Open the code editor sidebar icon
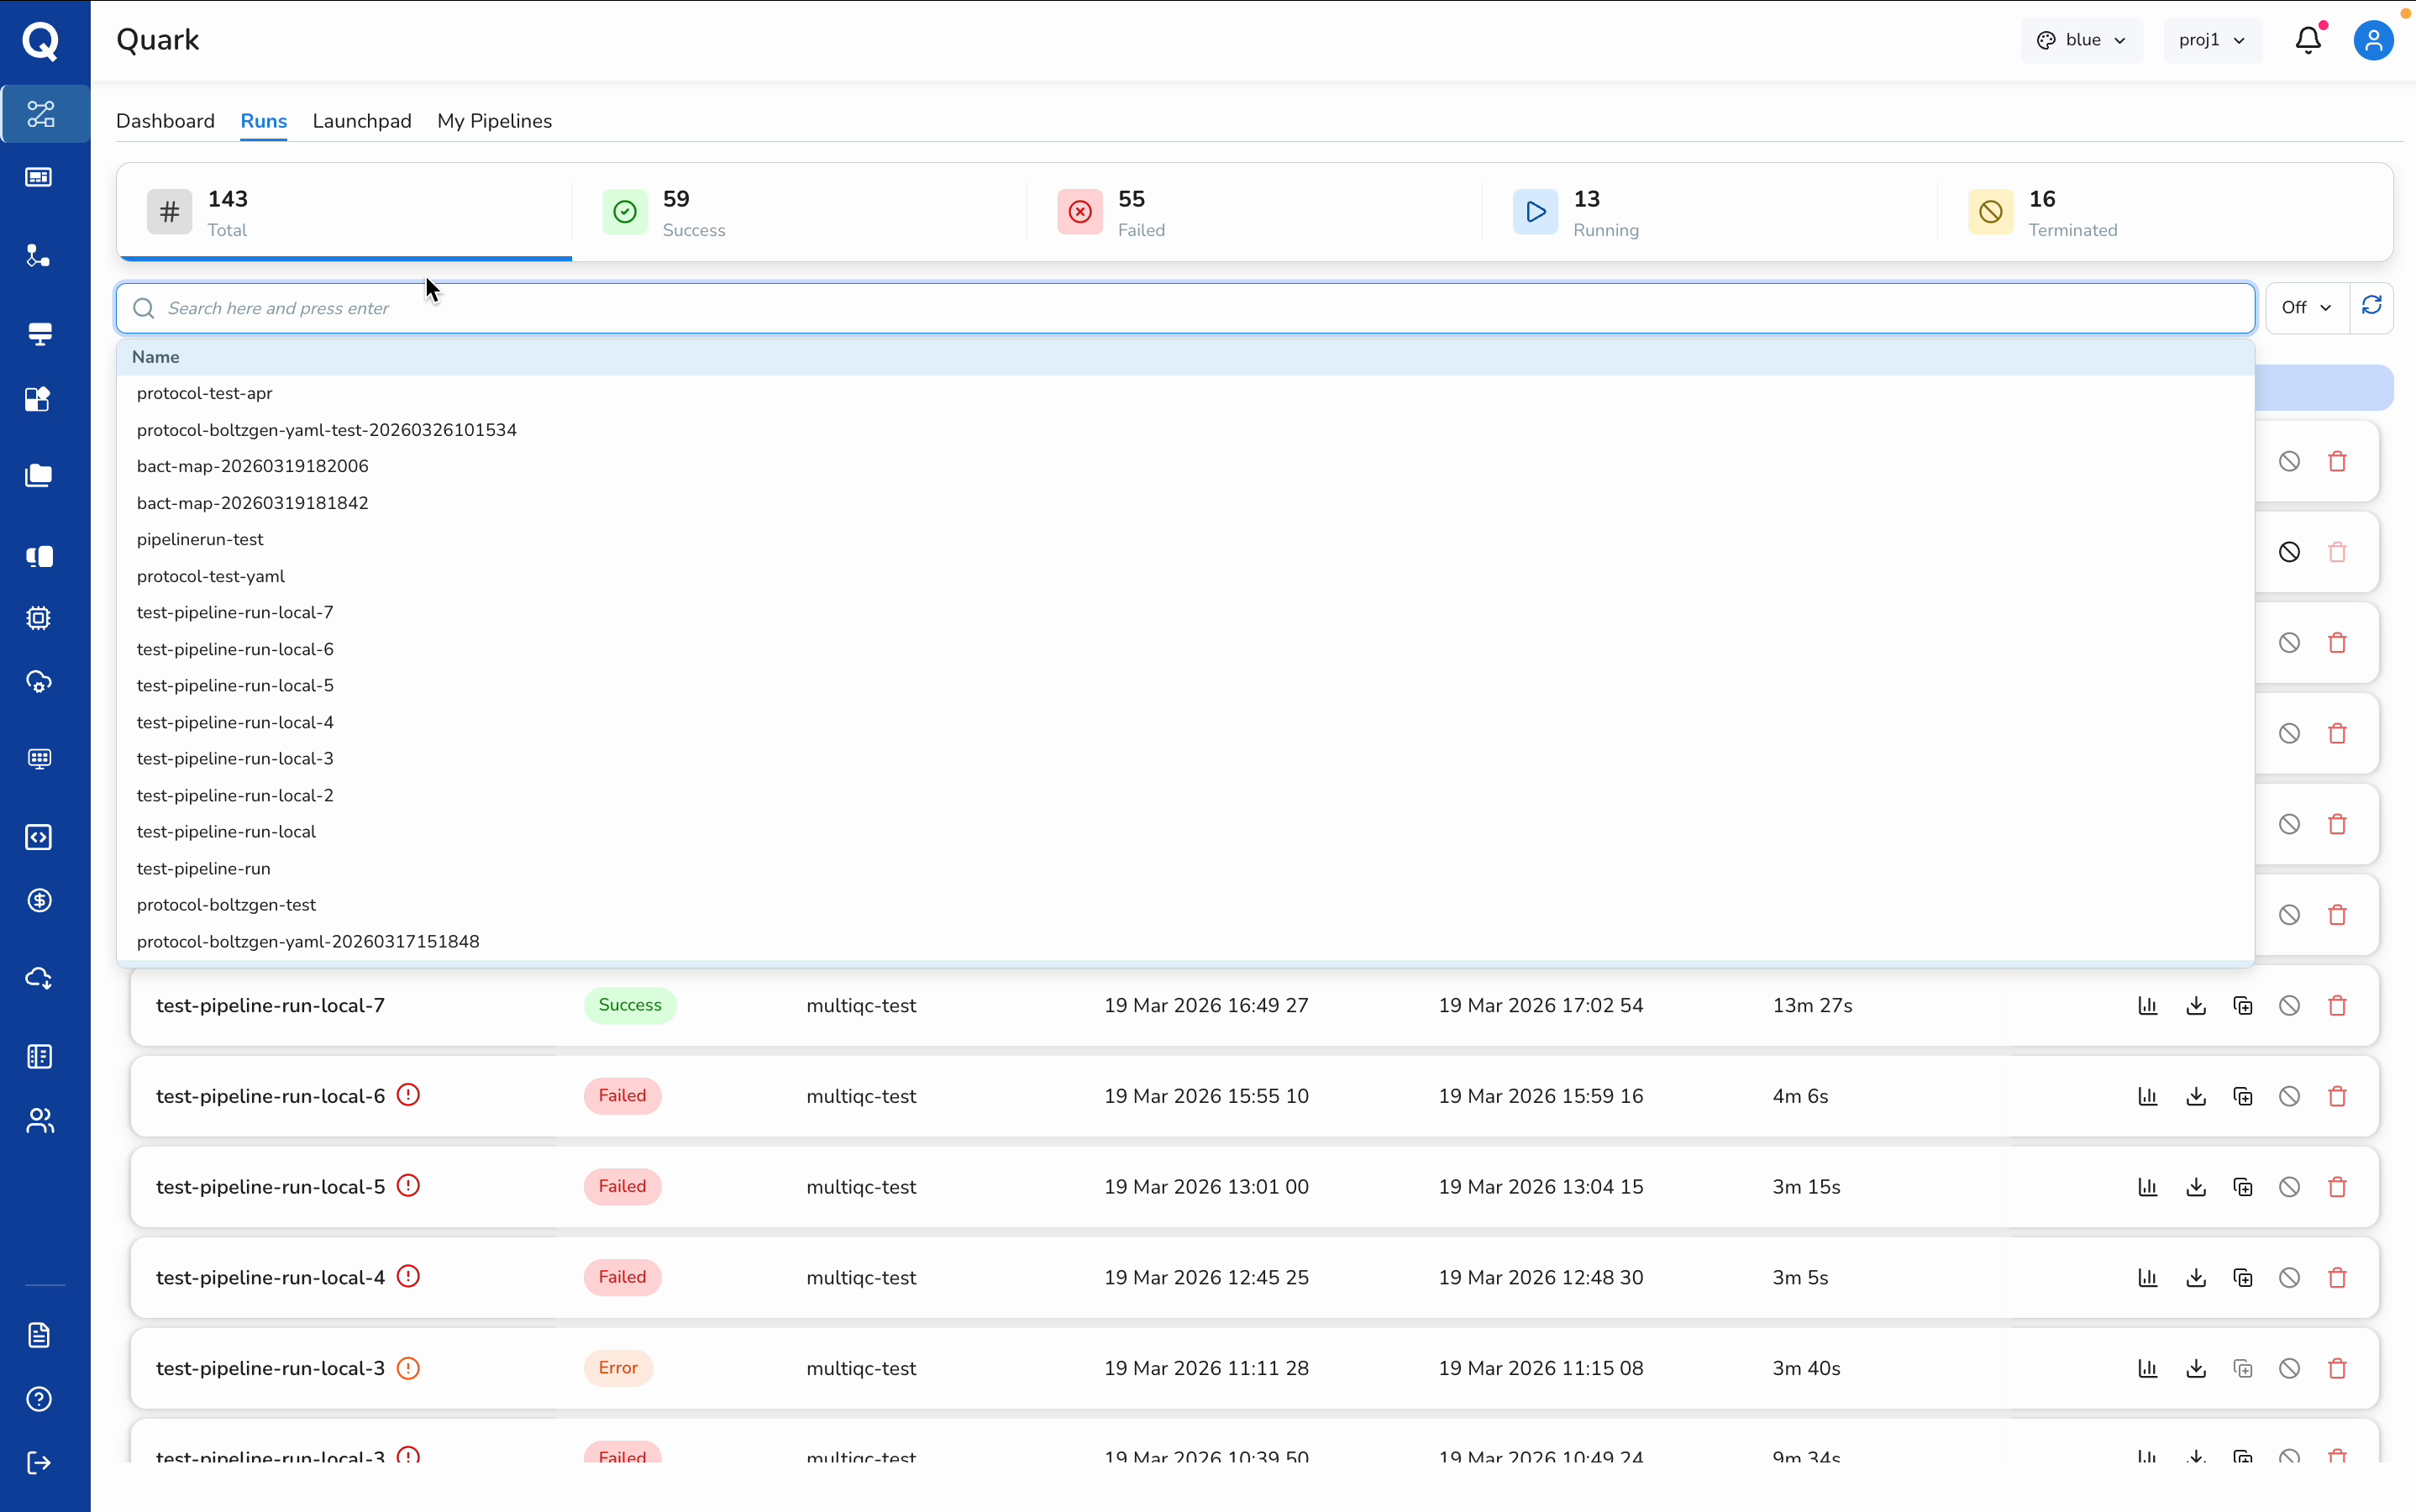Viewport: 2416px width, 1512px height. click(x=39, y=838)
